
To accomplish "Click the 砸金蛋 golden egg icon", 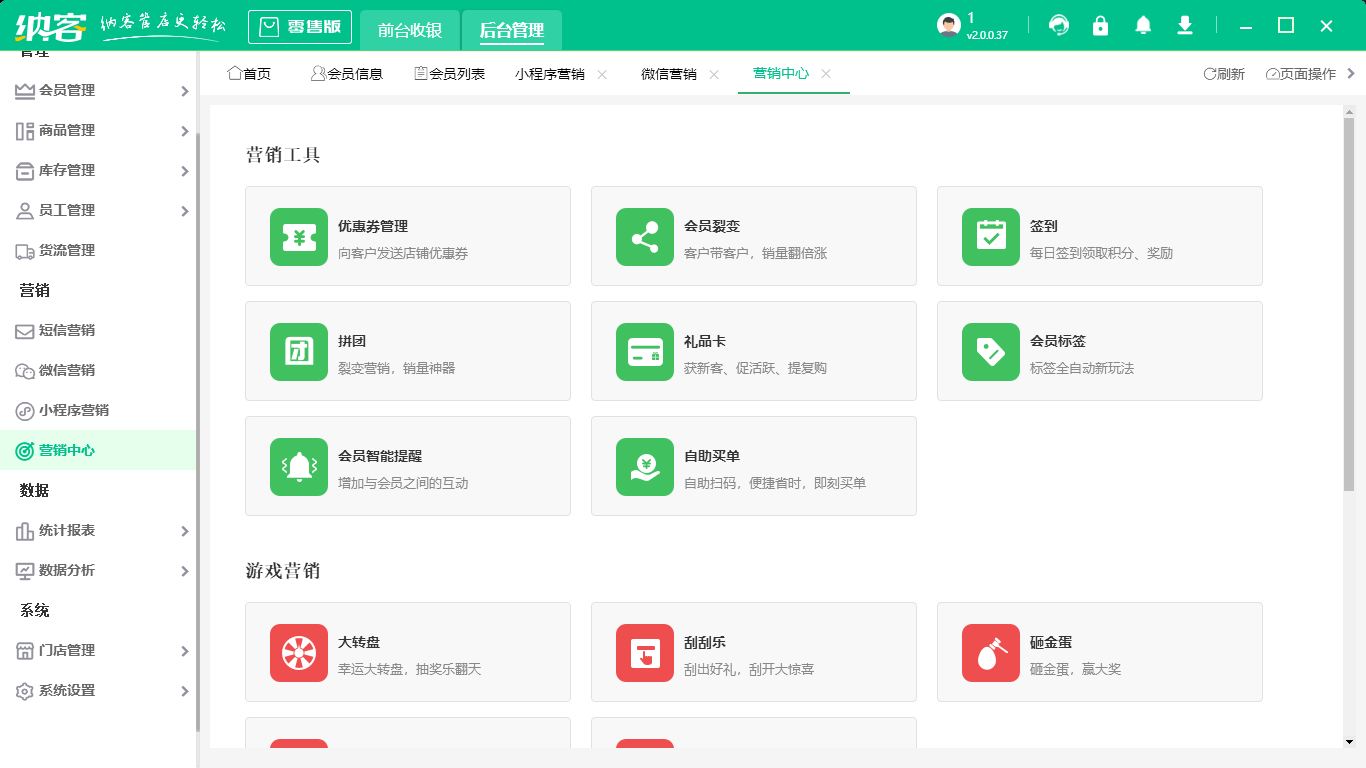I will 990,653.
